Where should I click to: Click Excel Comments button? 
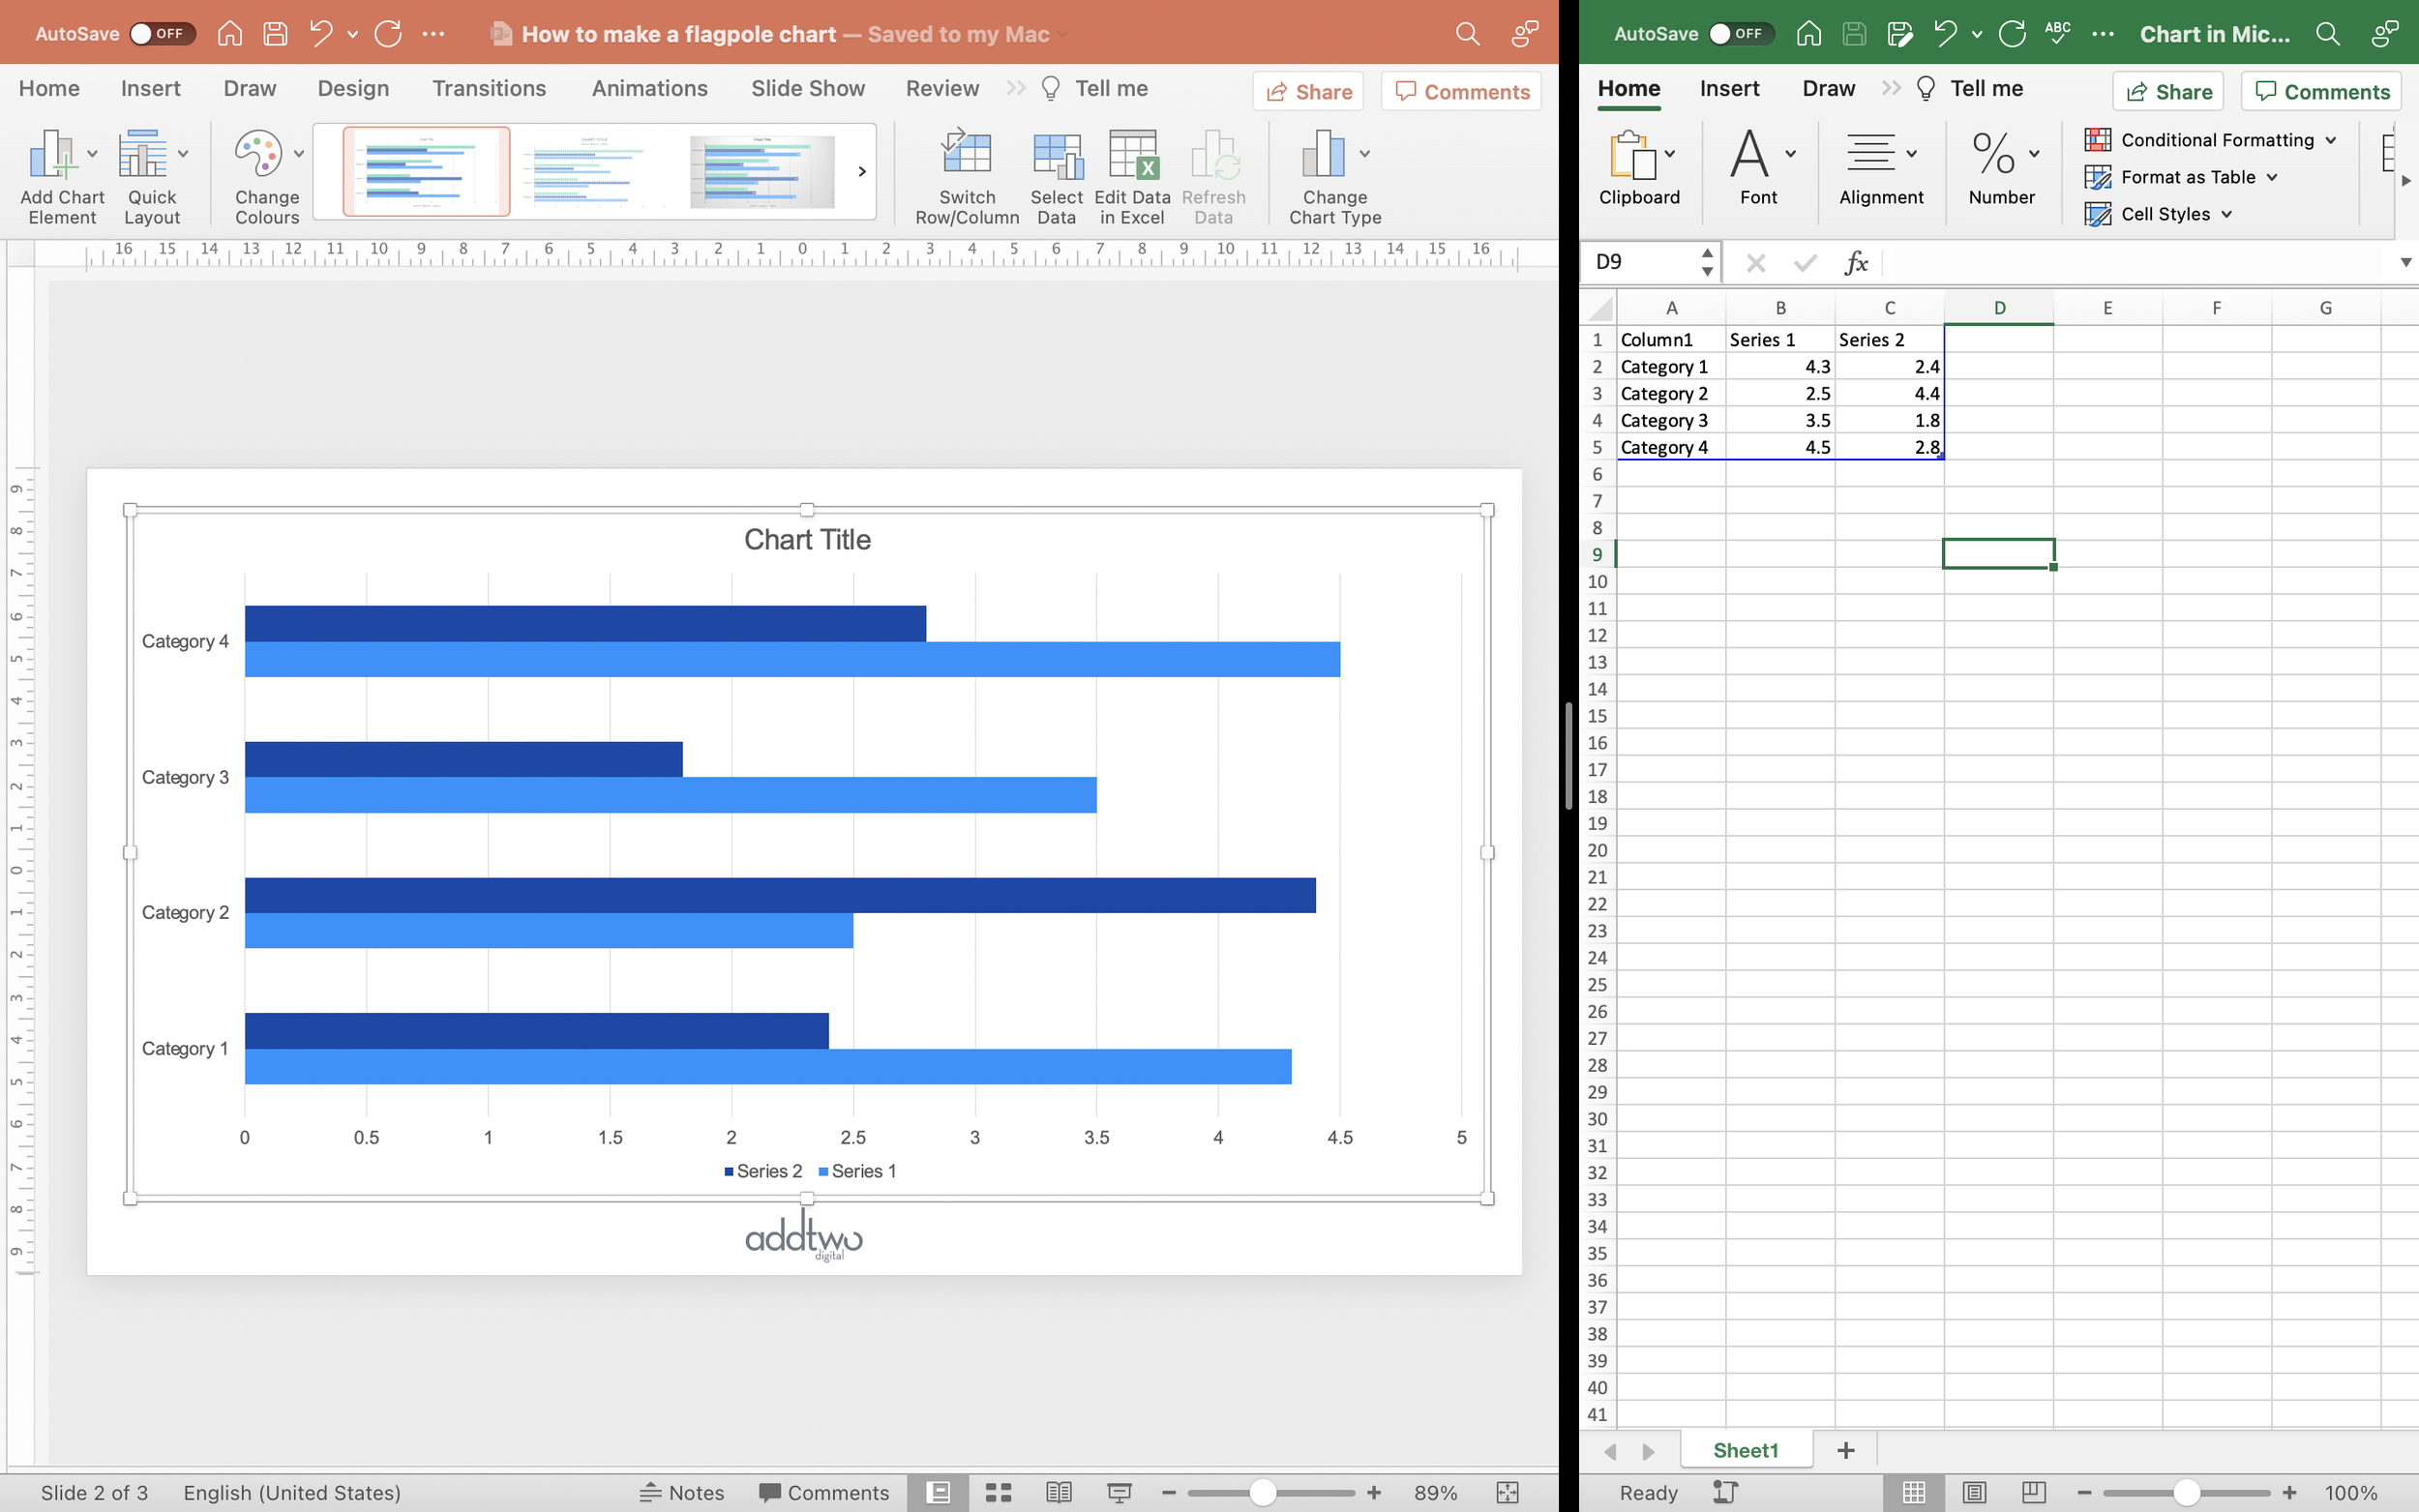click(x=2321, y=92)
